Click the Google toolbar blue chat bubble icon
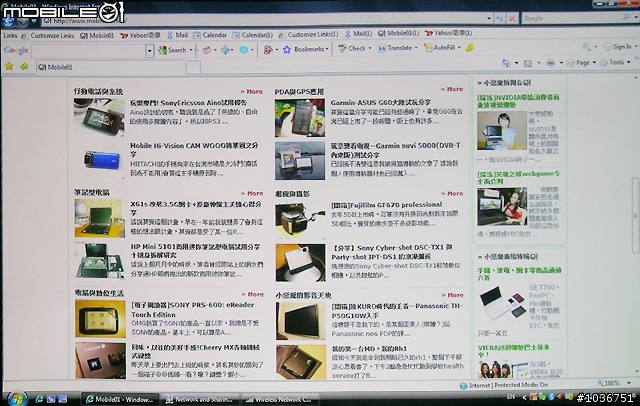This screenshot has width=640, height=406. [x=244, y=50]
